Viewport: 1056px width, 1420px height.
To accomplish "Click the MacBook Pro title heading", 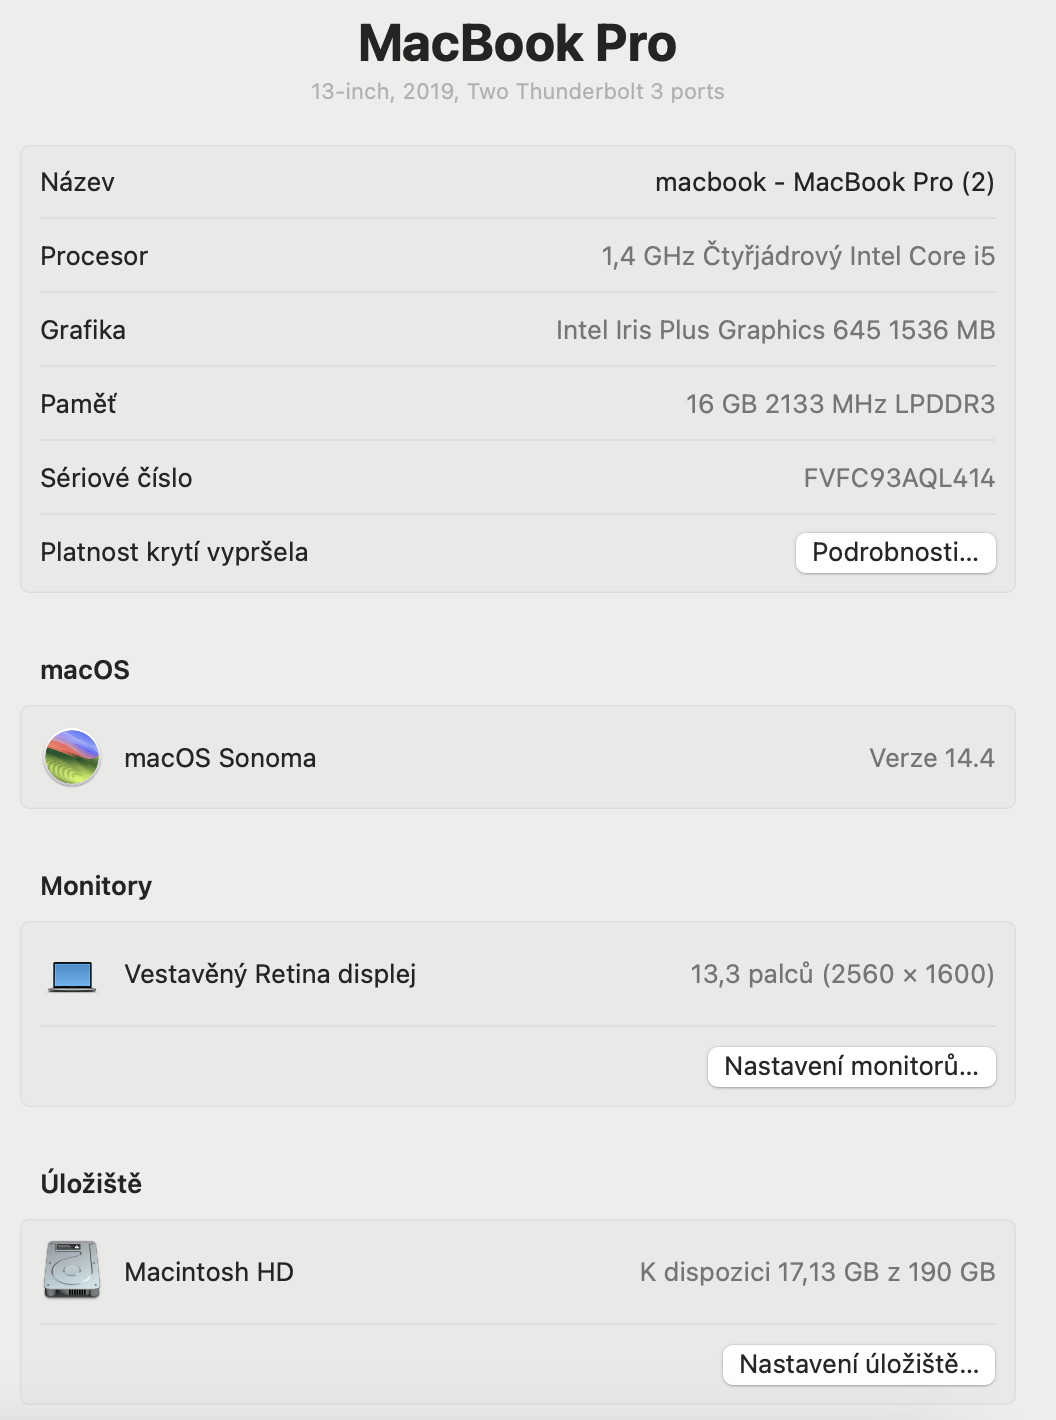I will click(517, 43).
